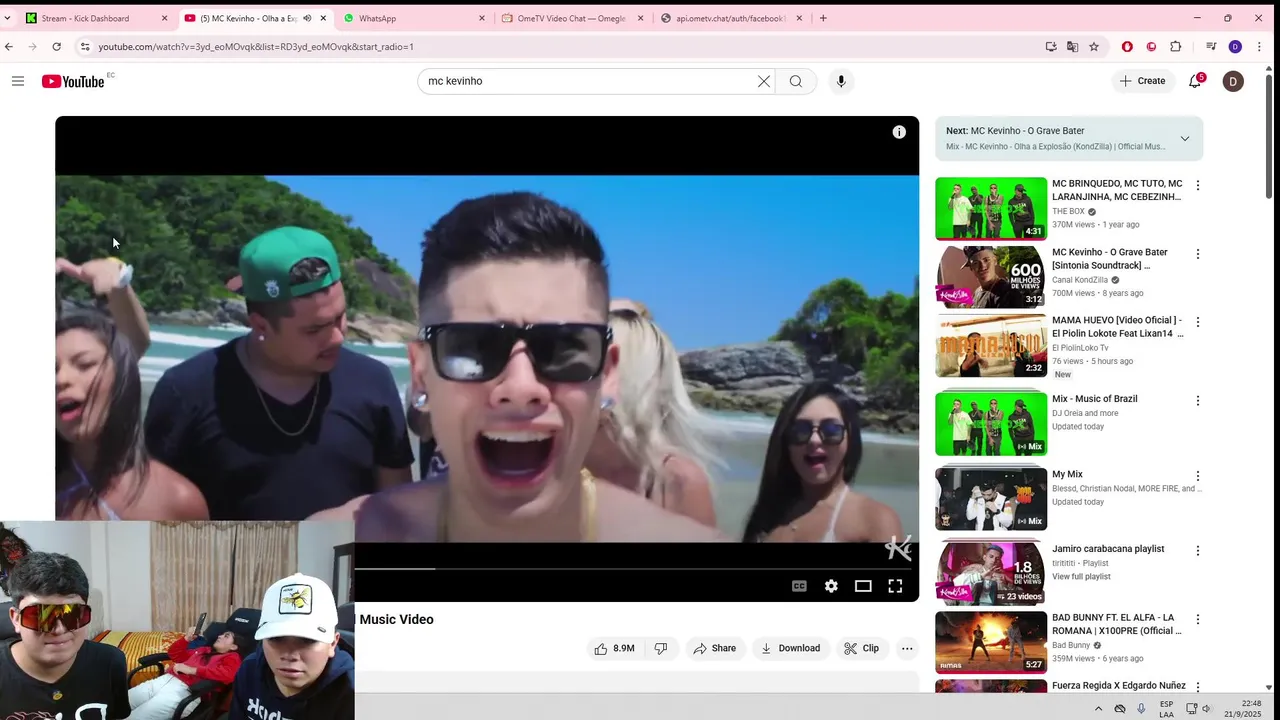Download the video
Screen dimensions: 1280x720
pyautogui.click(x=791, y=648)
